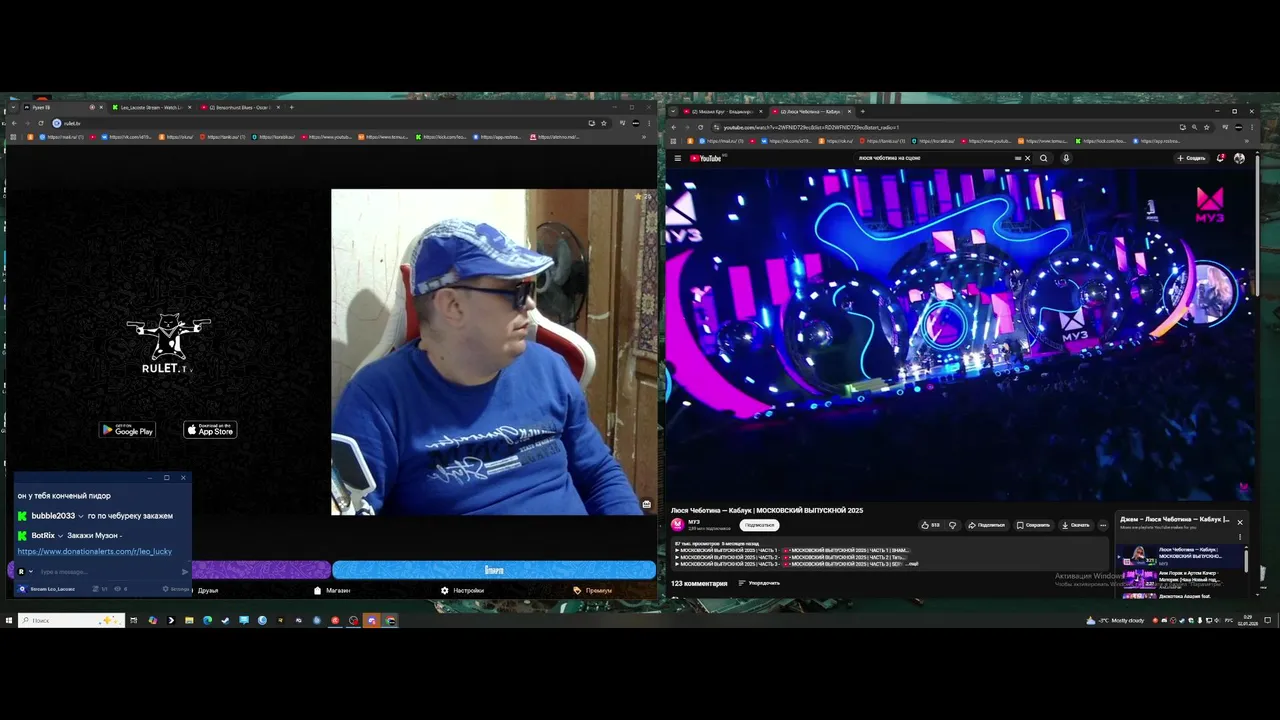
Task: Open 'Магазин' section on rulet.tv
Action: [x=332, y=590]
